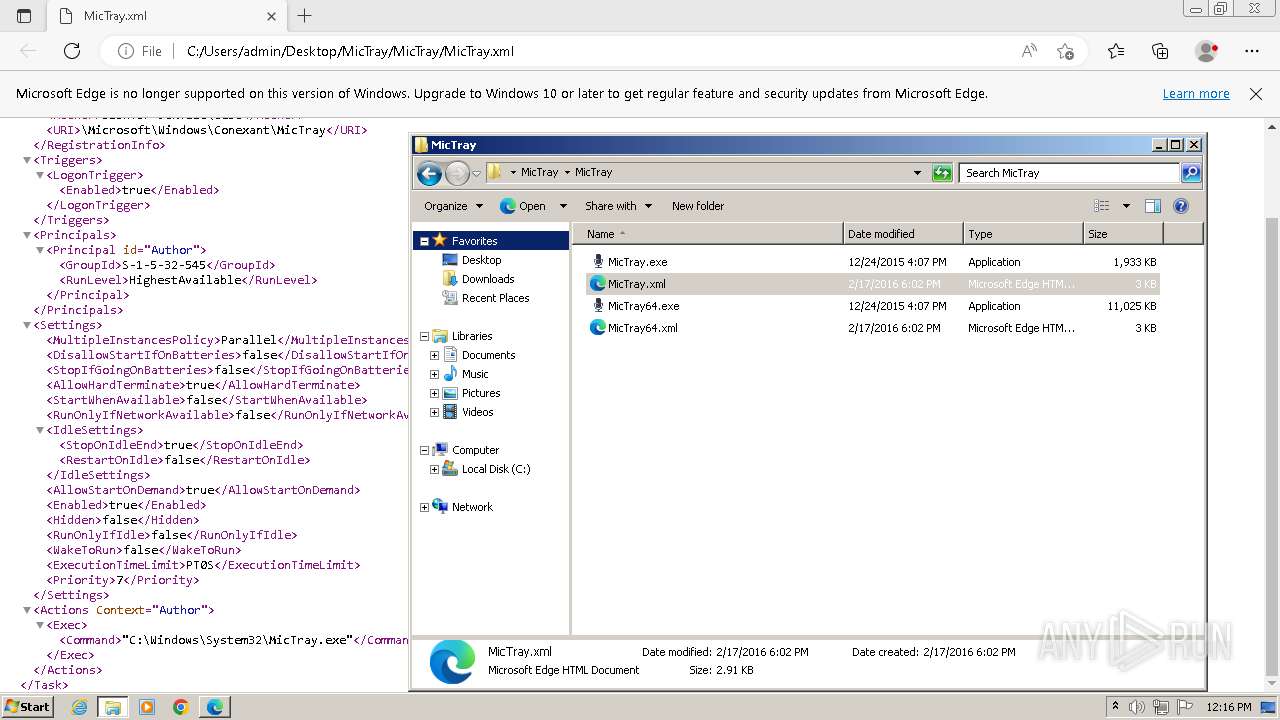Screen dimensions: 1280x720
Task: Expand the Documents library node
Action: click(435, 355)
